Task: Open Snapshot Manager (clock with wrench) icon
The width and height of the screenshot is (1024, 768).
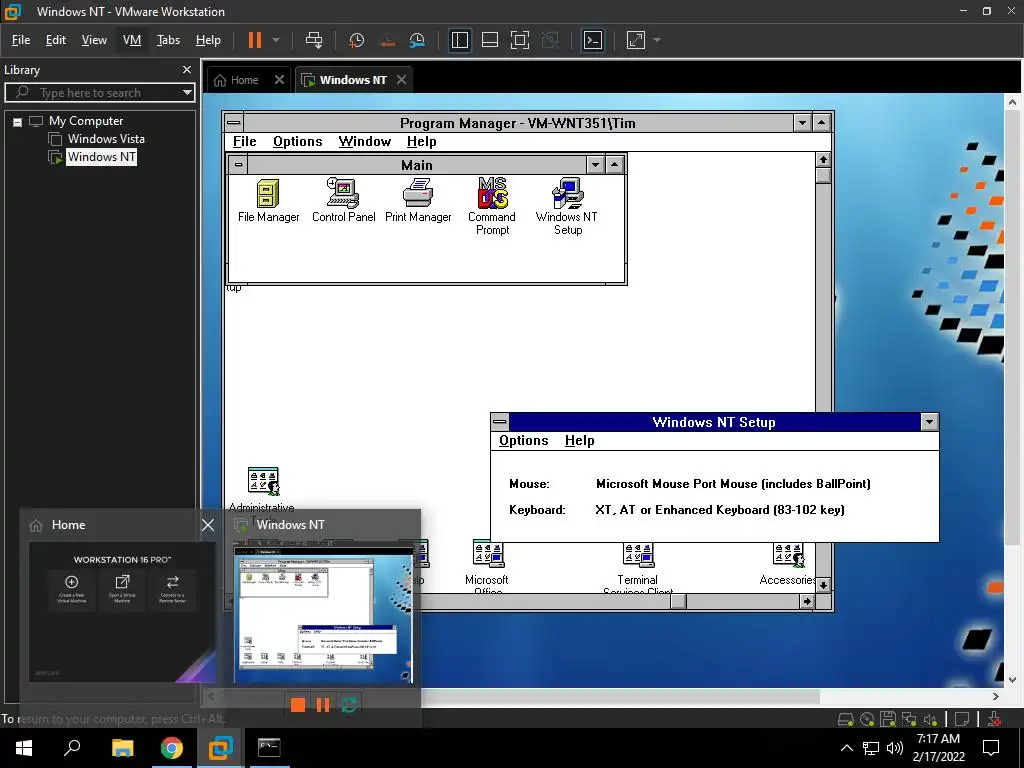Action: 417,40
